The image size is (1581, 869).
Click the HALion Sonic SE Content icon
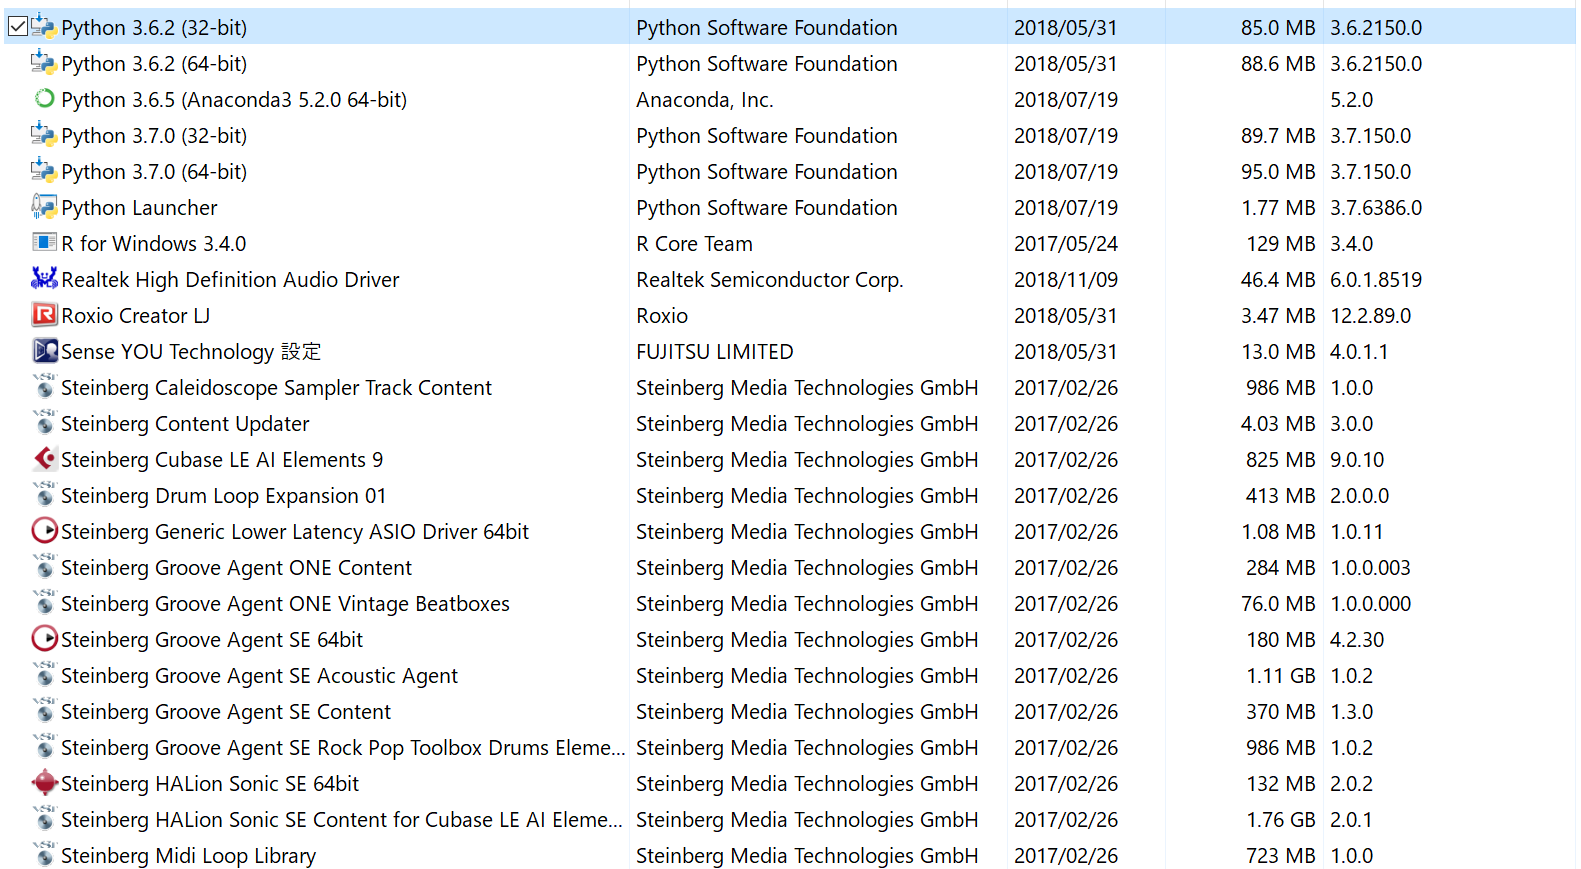(x=44, y=819)
